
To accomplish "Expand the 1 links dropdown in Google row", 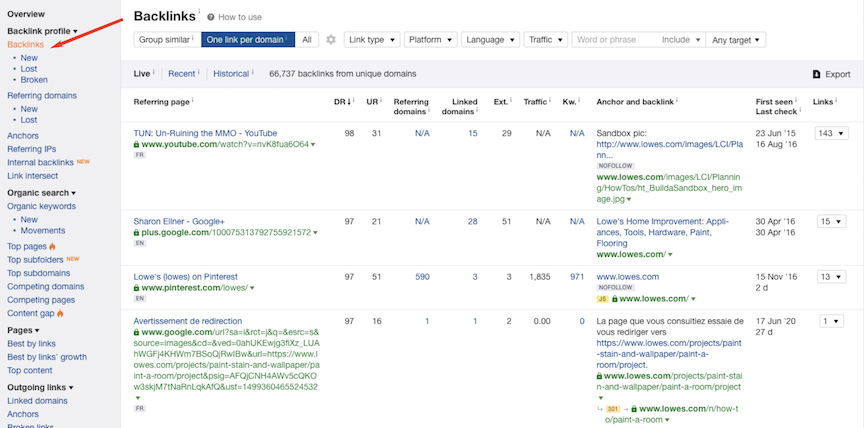I will (x=831, y=321).
